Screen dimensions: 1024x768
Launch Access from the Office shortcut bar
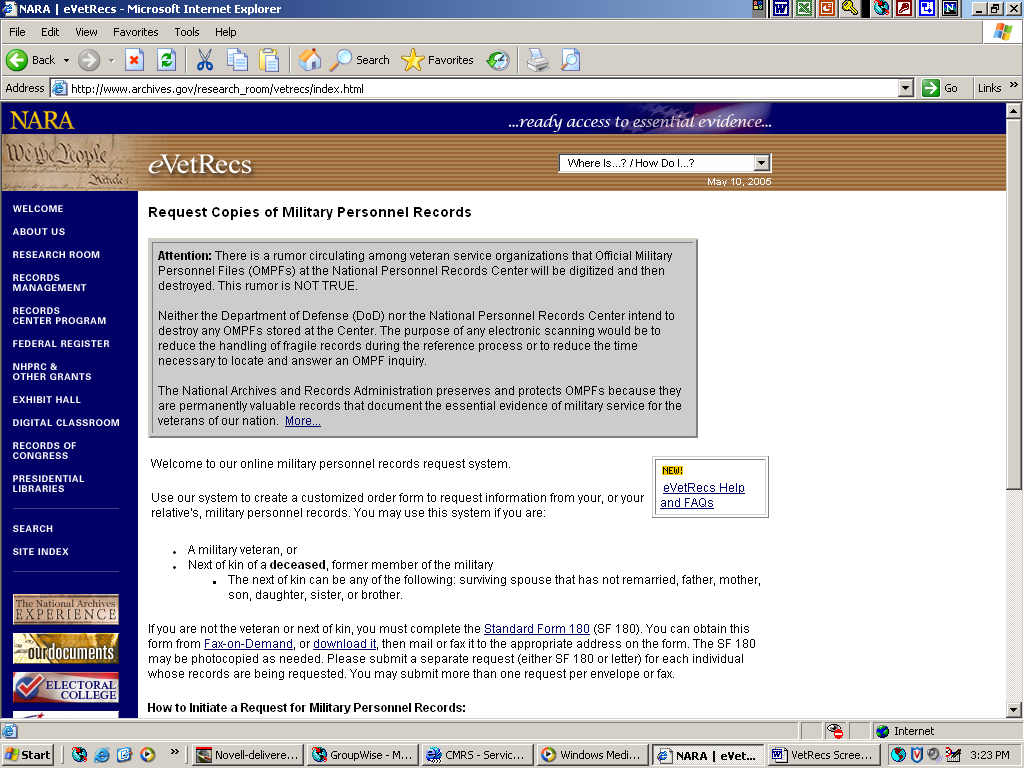point(904,8)
